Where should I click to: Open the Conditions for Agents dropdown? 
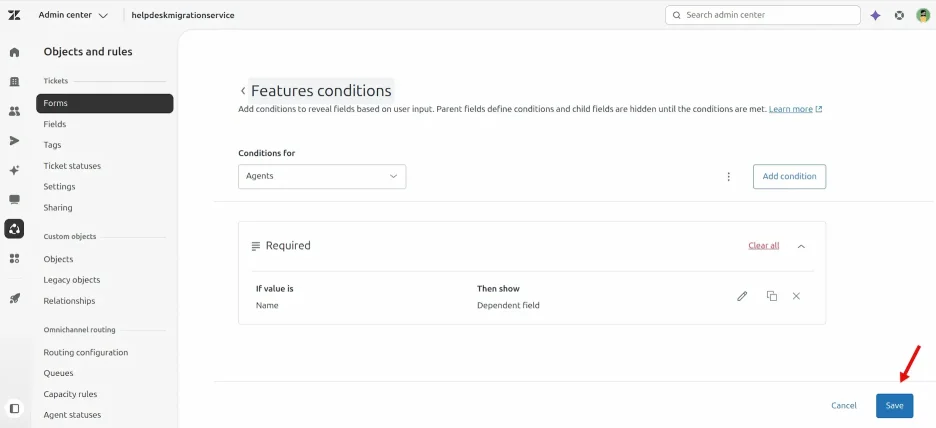[322, 177]
